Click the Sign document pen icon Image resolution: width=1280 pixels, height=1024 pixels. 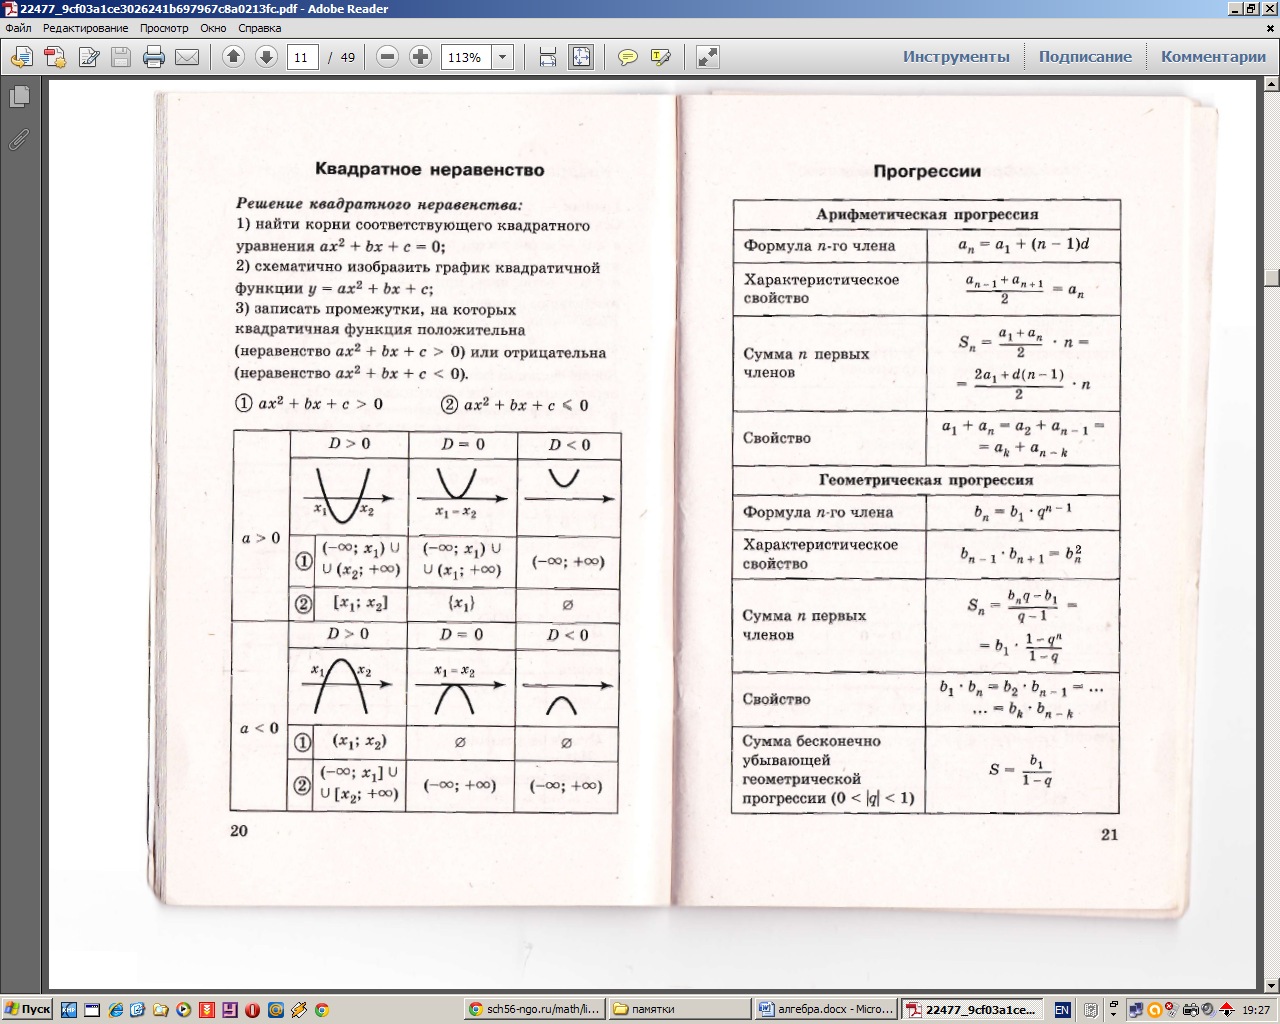click(89, 57)
